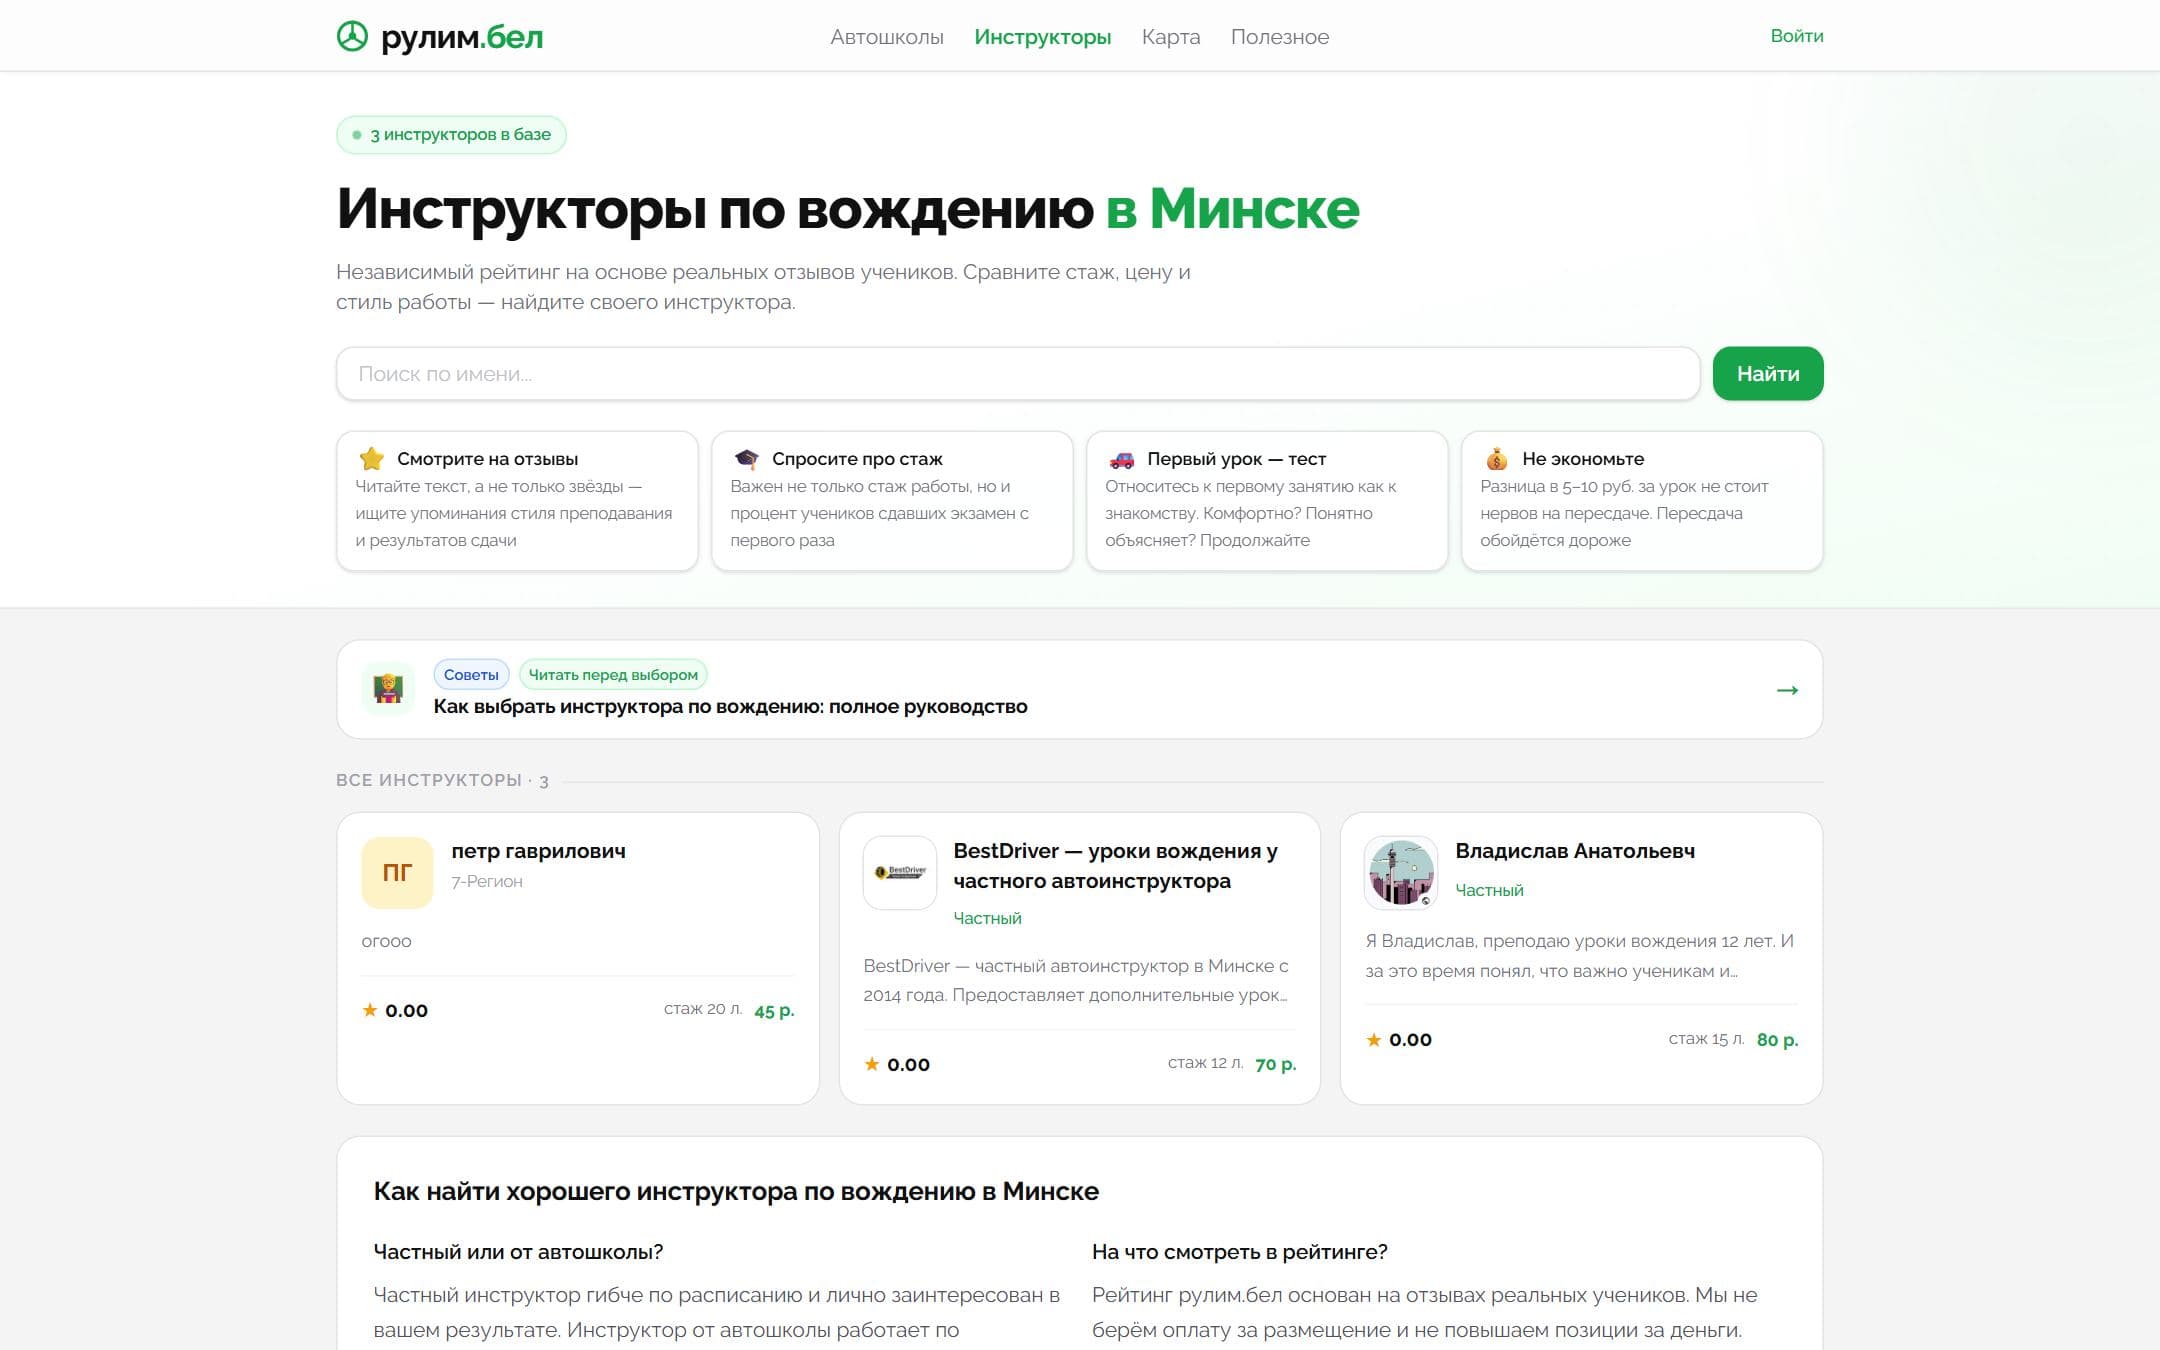Click Владислав Анатольевч's round avatar photo
The image size is (2160, 1350).
pos(1401,873)
